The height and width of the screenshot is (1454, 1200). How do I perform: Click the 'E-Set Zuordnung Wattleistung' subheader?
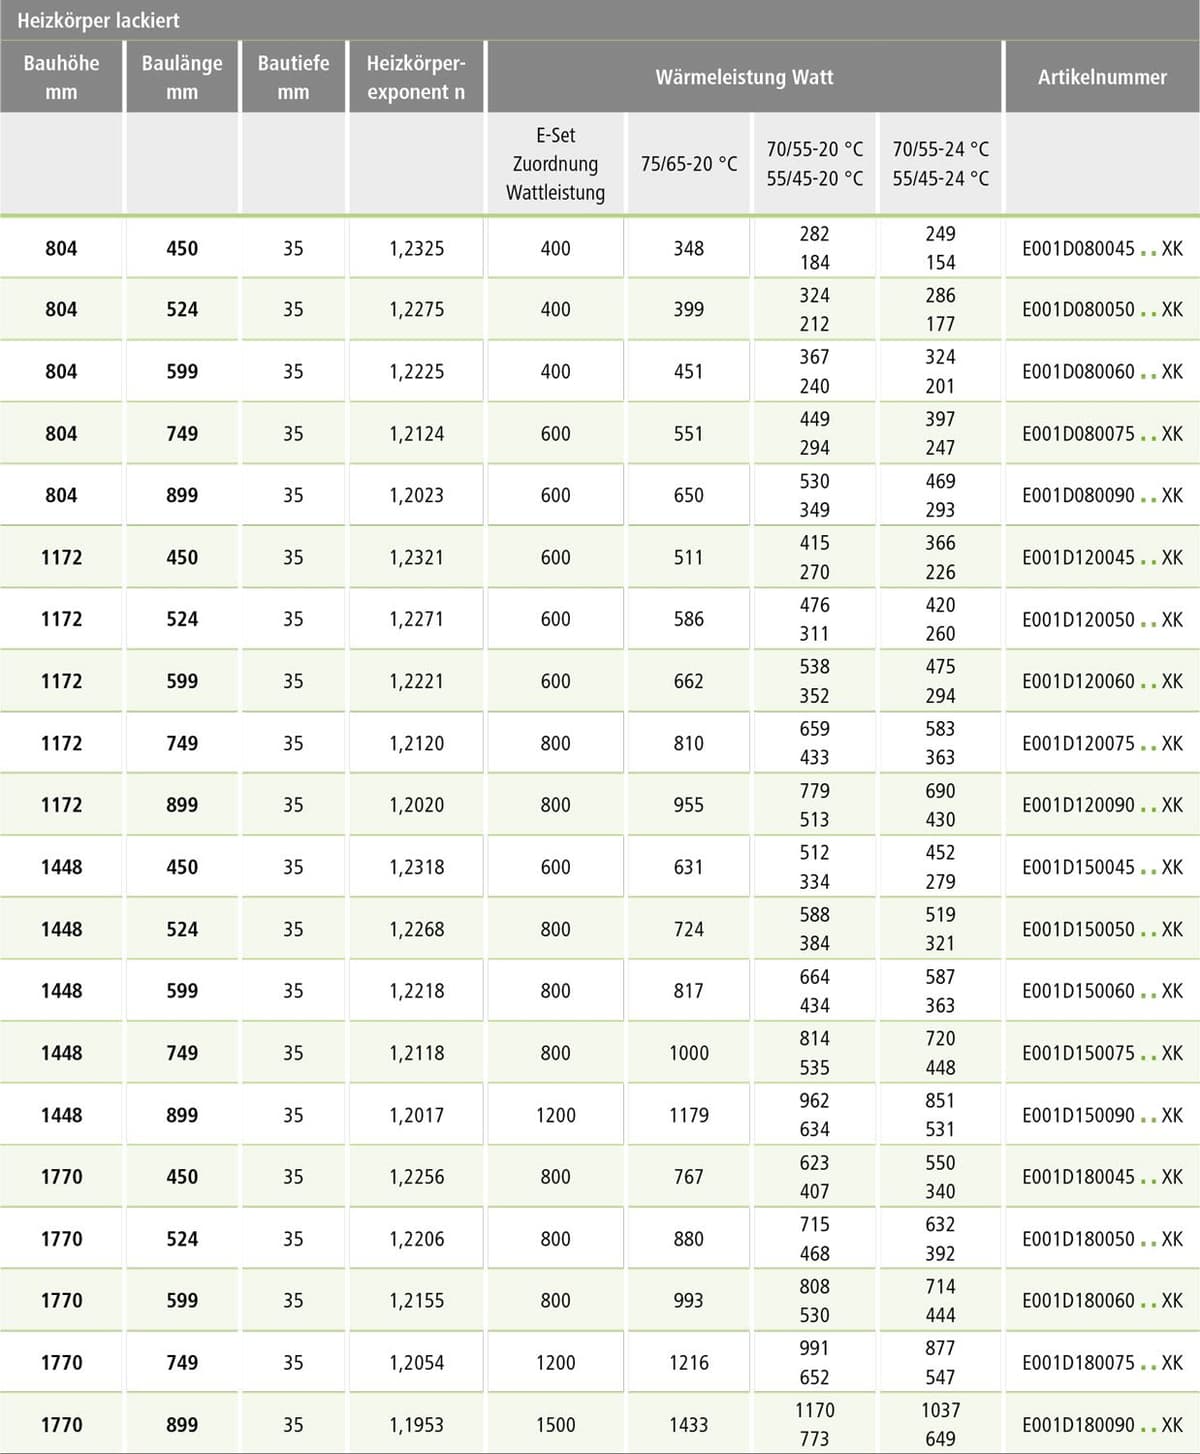[555, 164]
